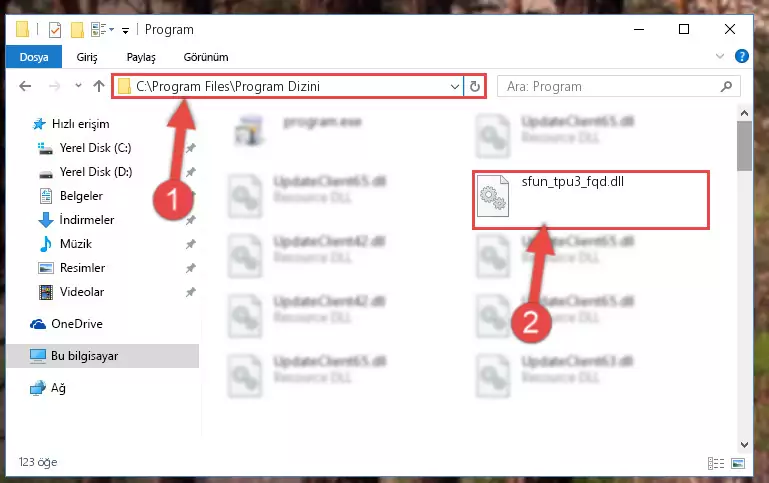Switch to large thumbnails view icon
The width and height of the screenshot is (769, 483).
[x=738, y=463]
